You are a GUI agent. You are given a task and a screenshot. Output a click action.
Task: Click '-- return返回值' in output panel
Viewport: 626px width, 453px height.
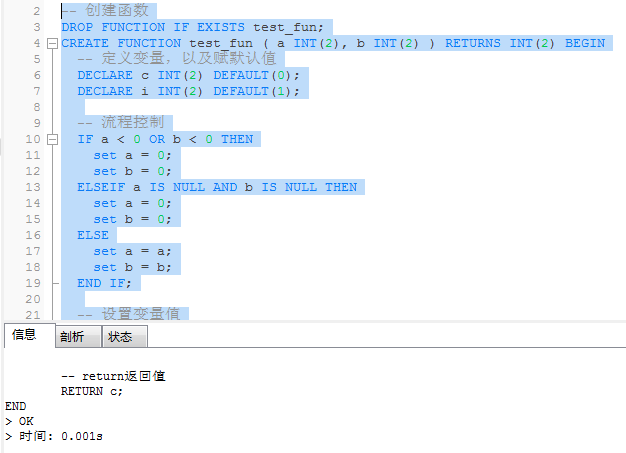click(x=113, y=376)
